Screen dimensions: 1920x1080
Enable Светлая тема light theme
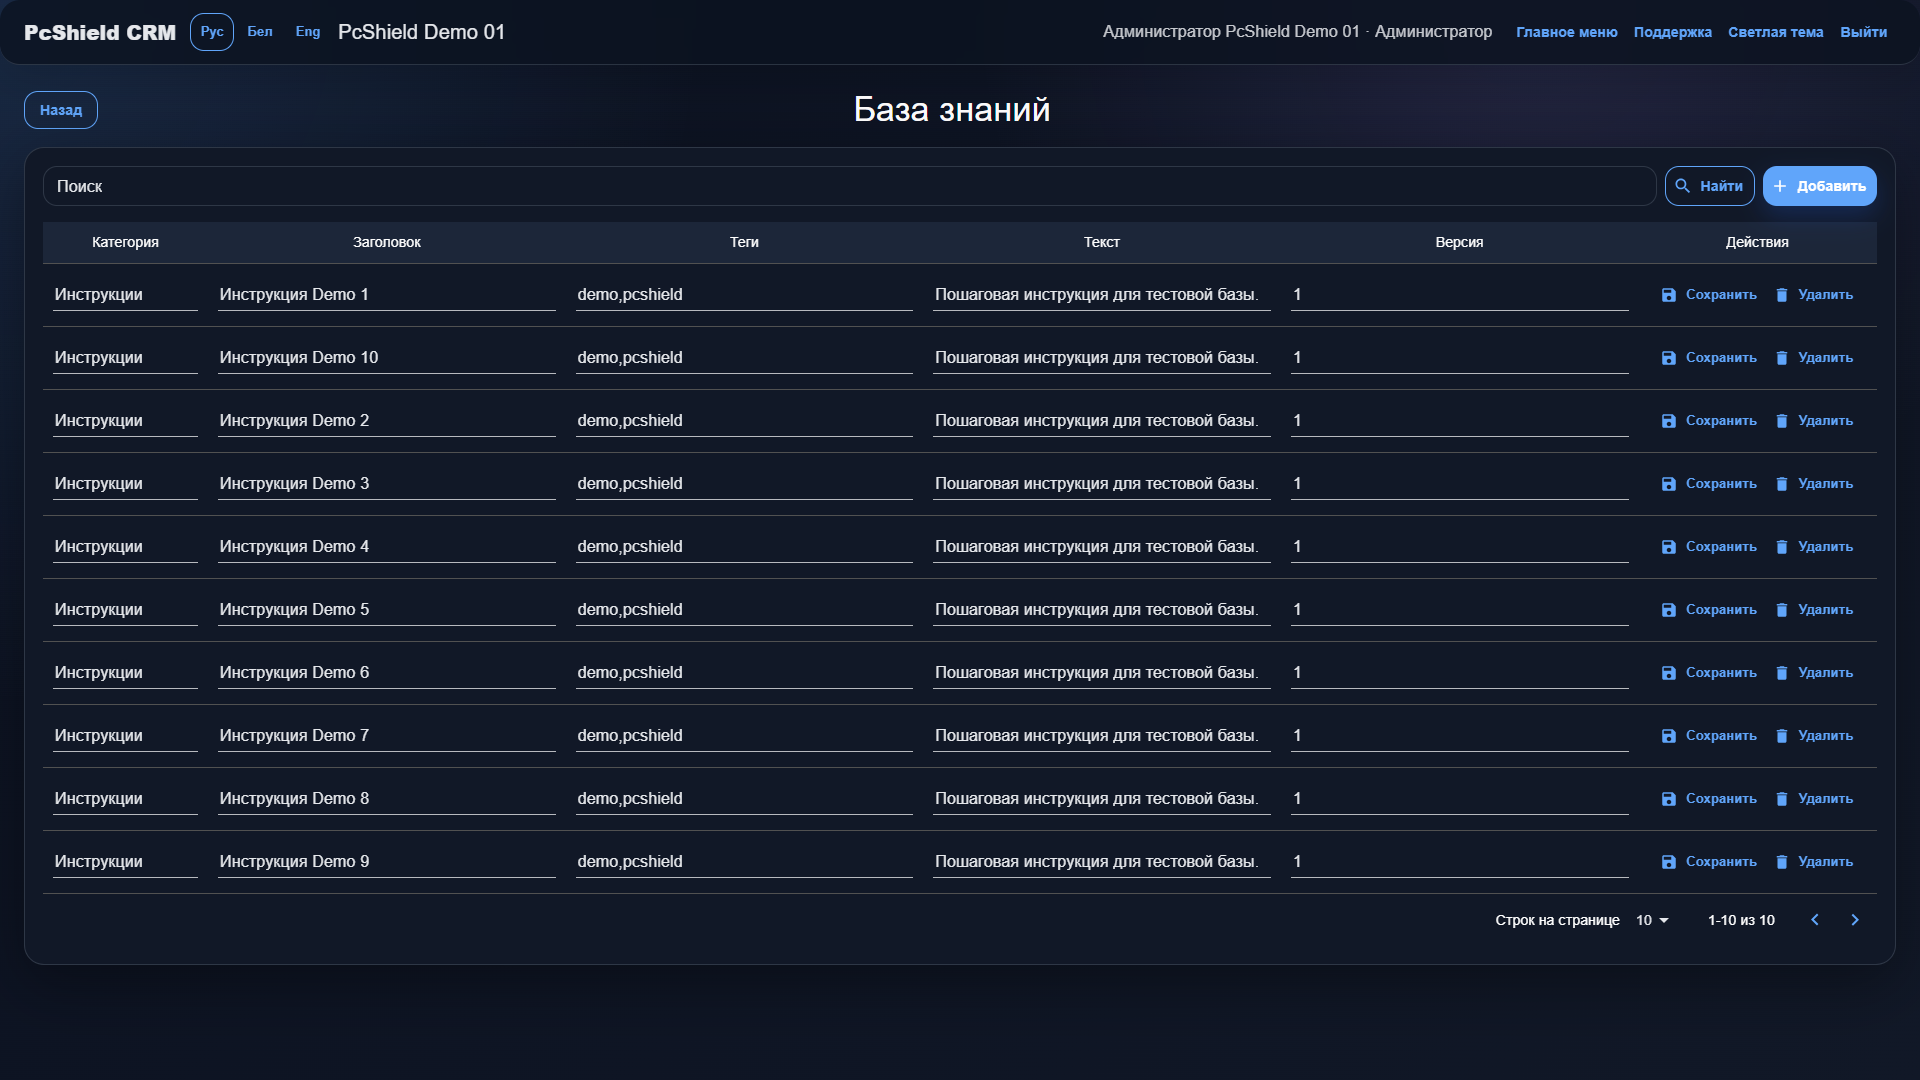point(1776,32)
